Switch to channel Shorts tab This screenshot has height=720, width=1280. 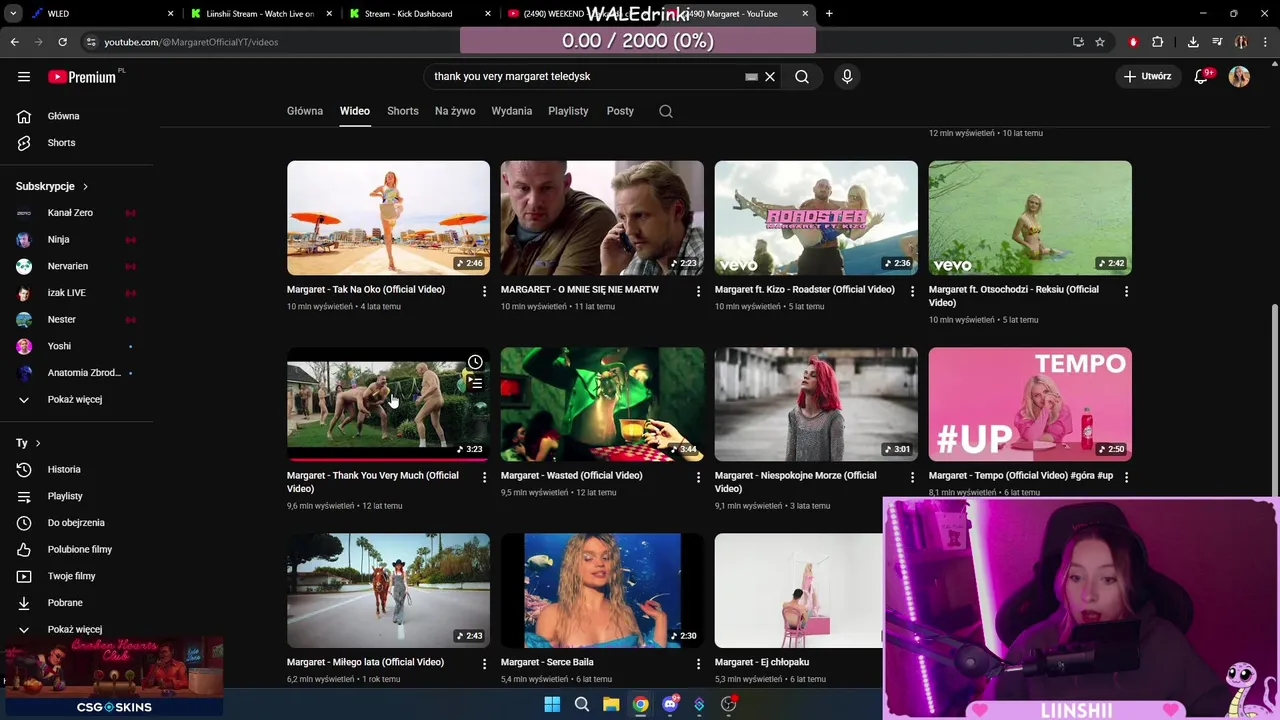tap(403, 111)
